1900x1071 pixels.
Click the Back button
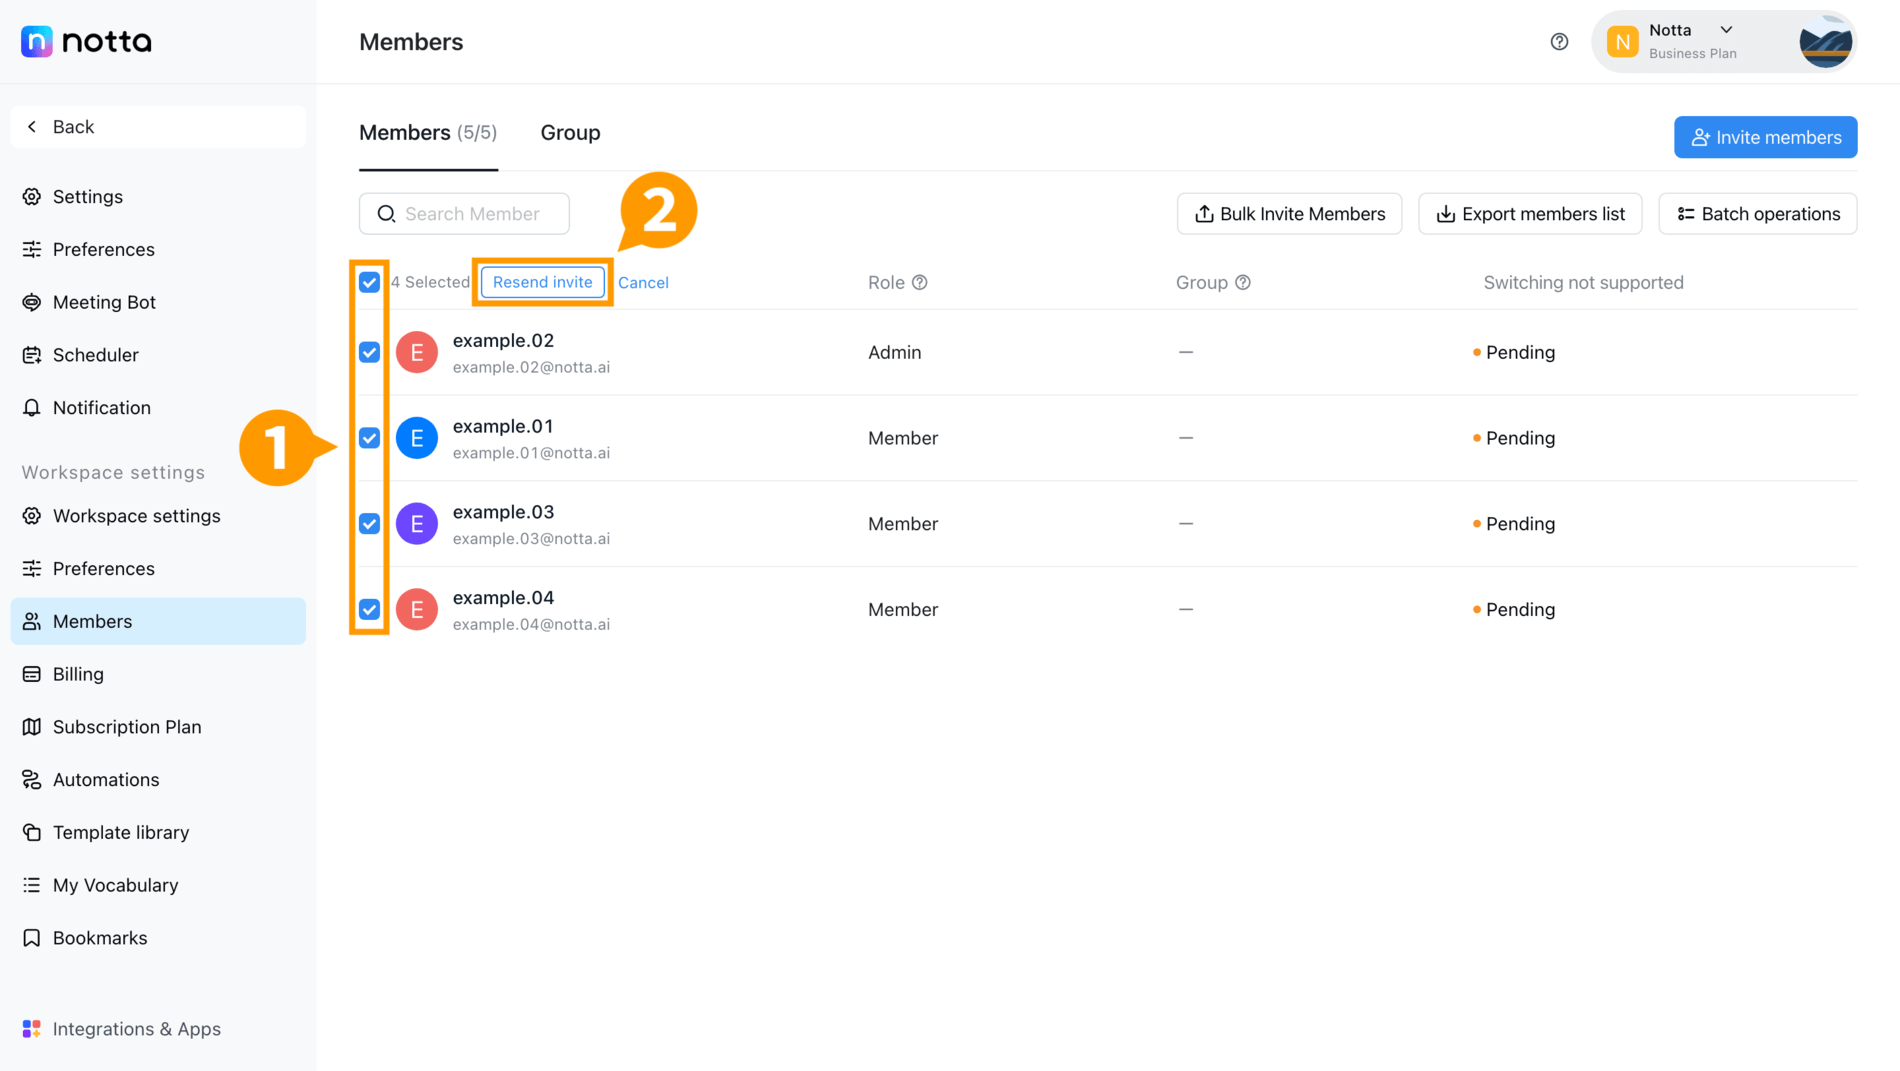click(158, 127)
